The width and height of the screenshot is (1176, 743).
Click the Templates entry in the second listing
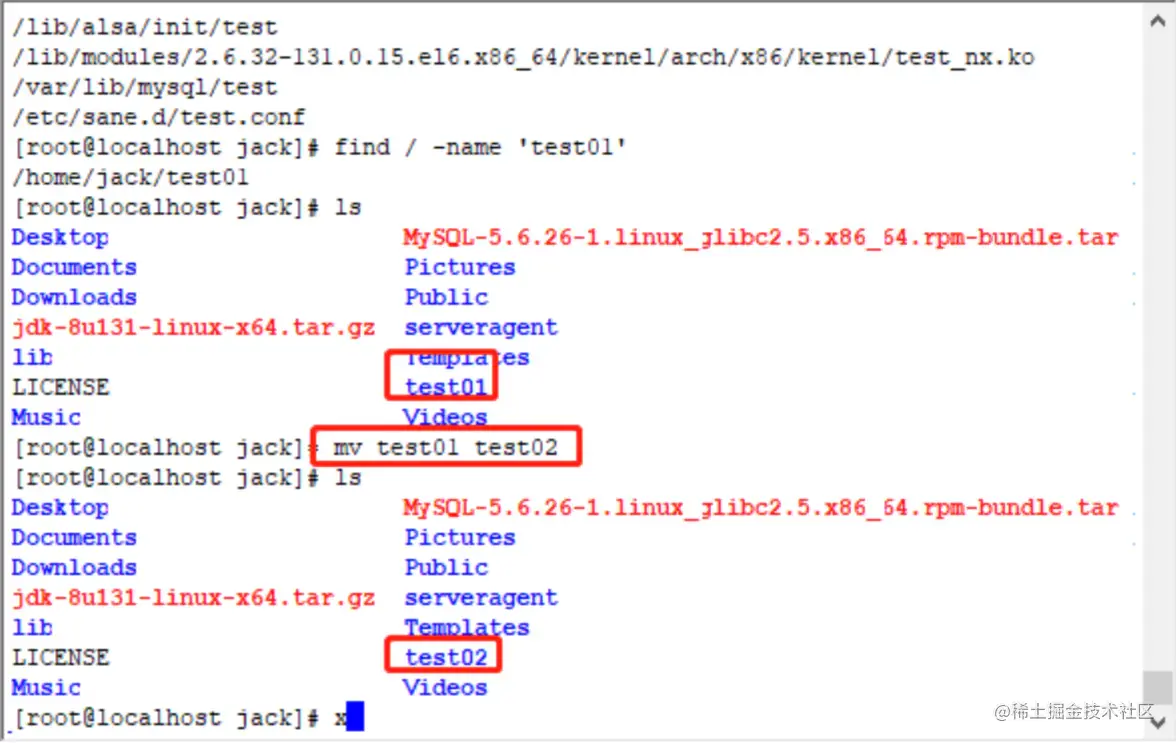466,628
